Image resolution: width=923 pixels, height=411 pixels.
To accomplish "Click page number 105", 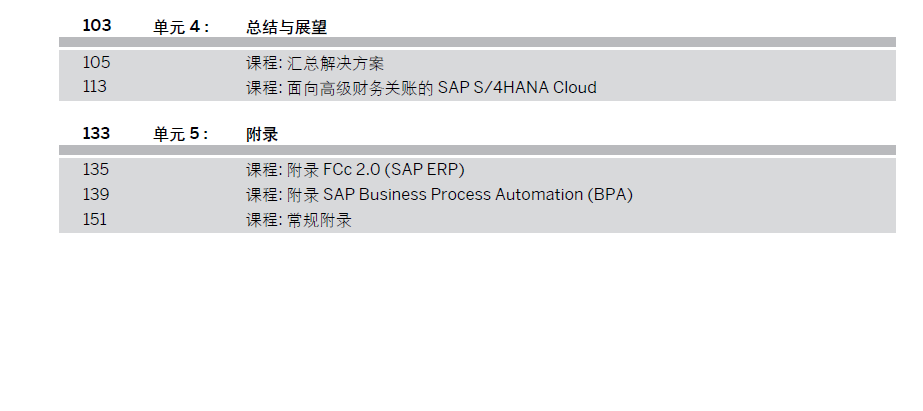I will (96, 63).
